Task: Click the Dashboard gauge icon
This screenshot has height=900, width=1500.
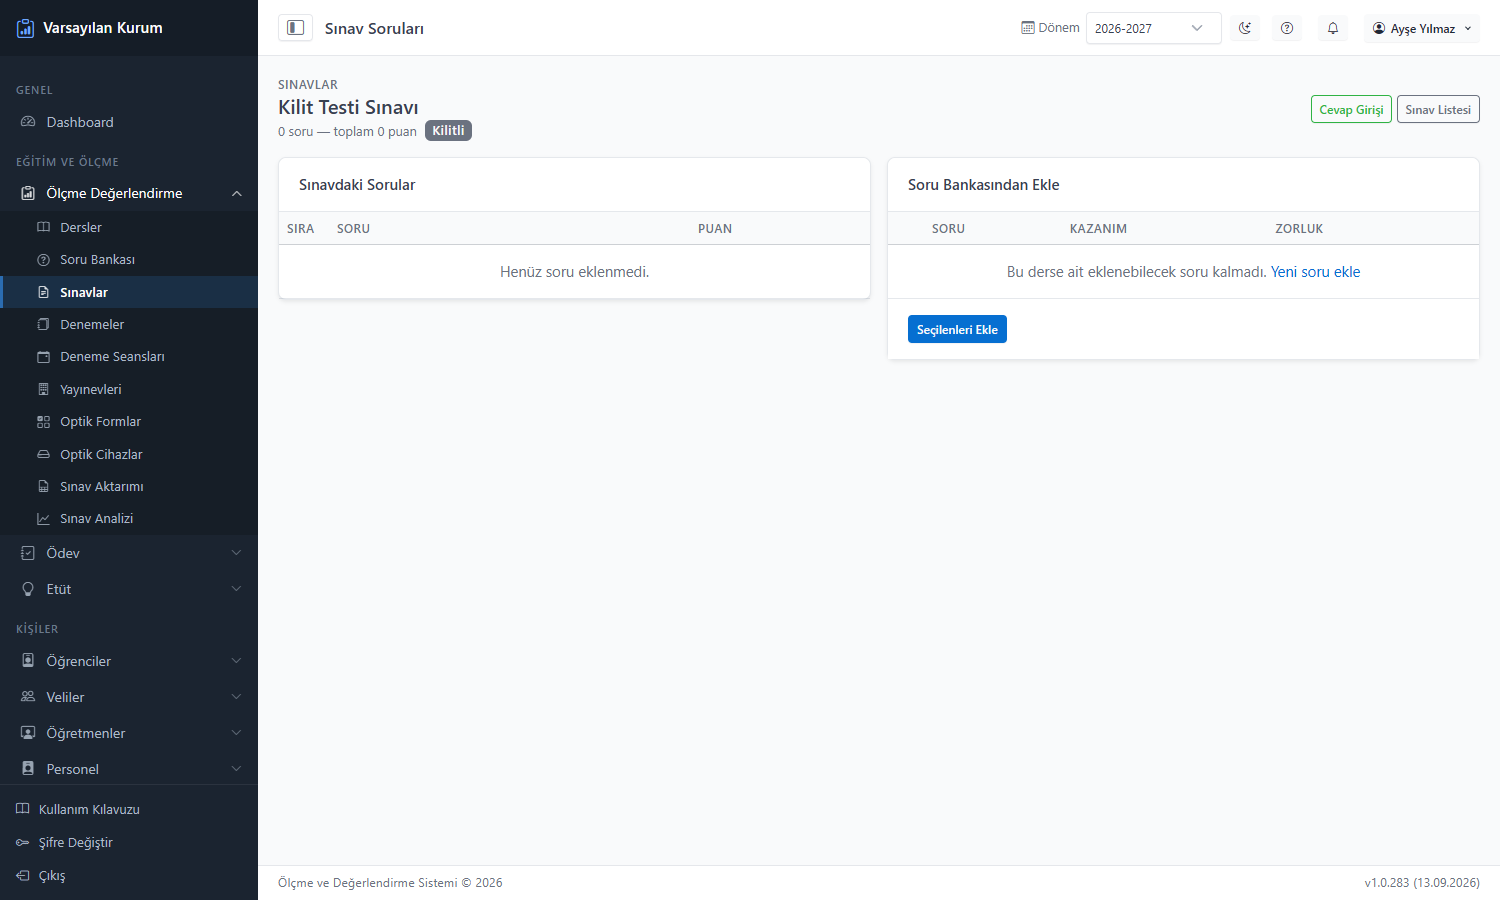Action: 28,122
